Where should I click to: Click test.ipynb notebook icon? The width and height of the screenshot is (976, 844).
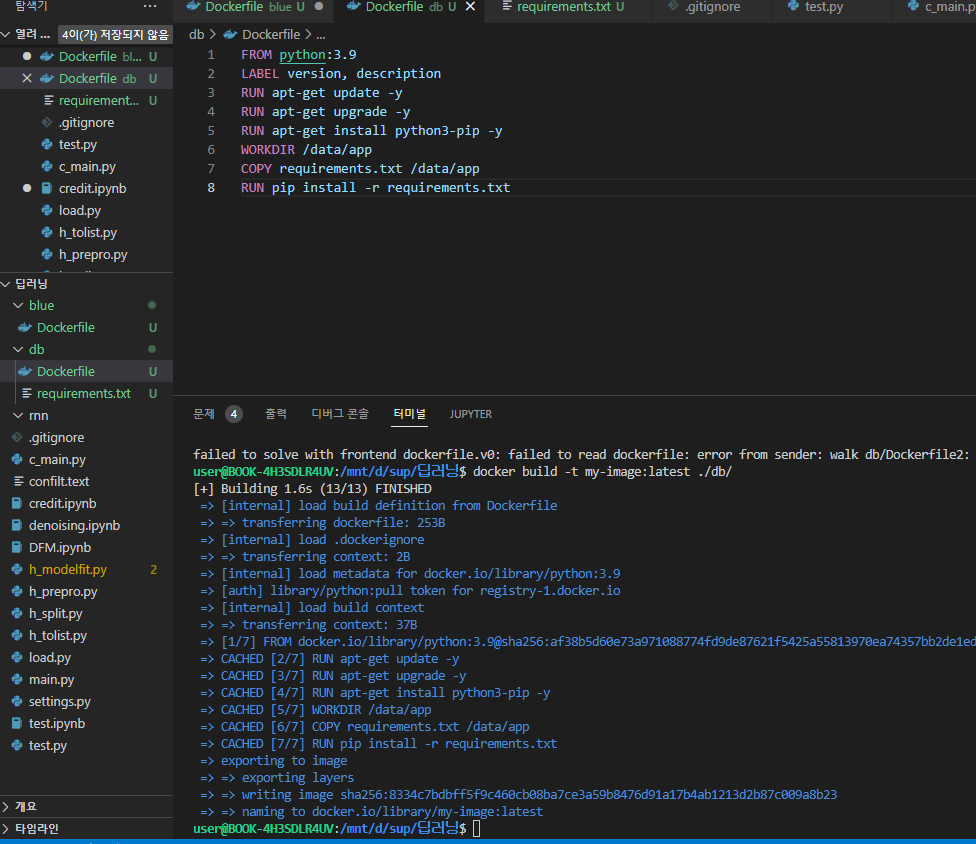[17, 723]
